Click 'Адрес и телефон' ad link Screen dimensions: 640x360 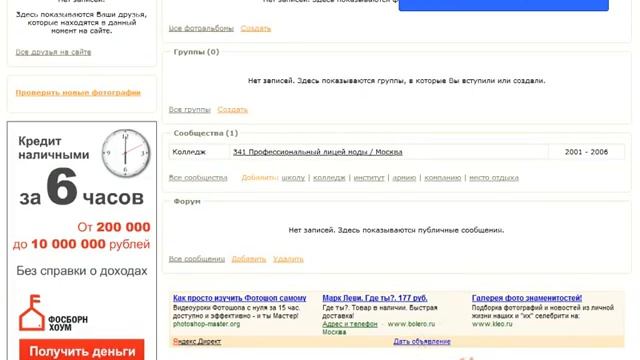point(350,324)
